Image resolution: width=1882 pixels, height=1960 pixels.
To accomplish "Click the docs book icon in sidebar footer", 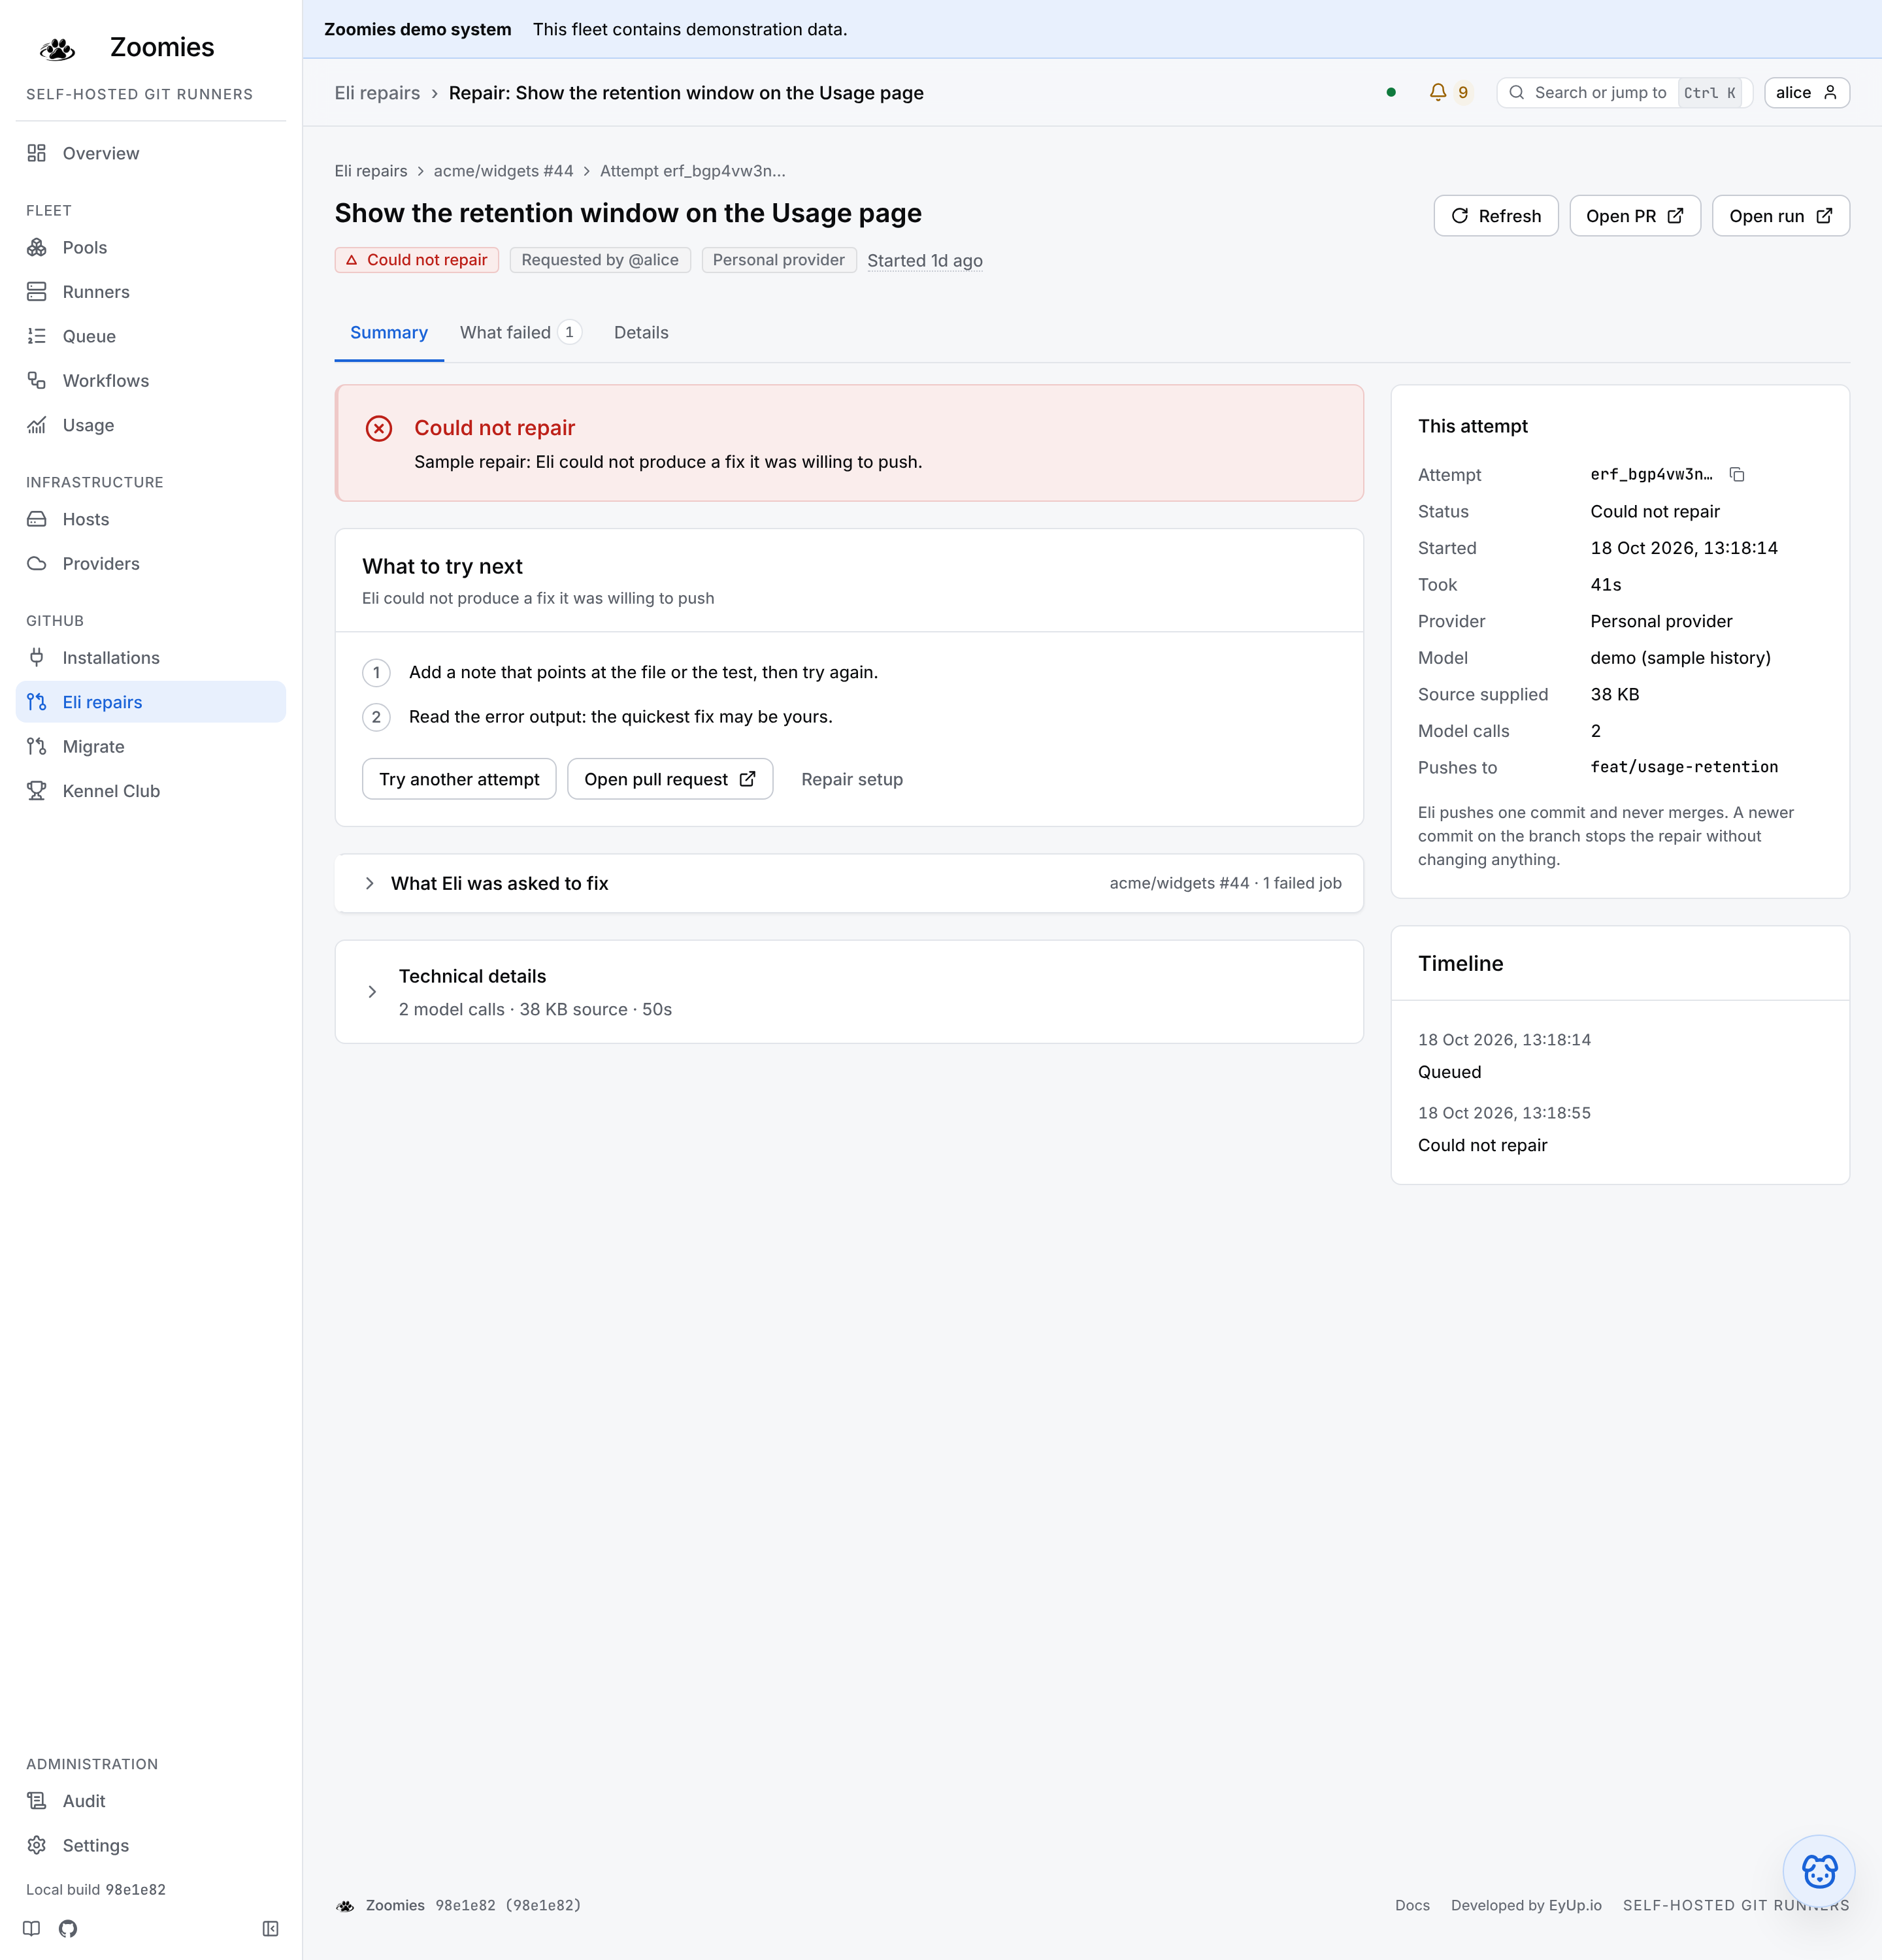I will click(x=32, y=1929).
